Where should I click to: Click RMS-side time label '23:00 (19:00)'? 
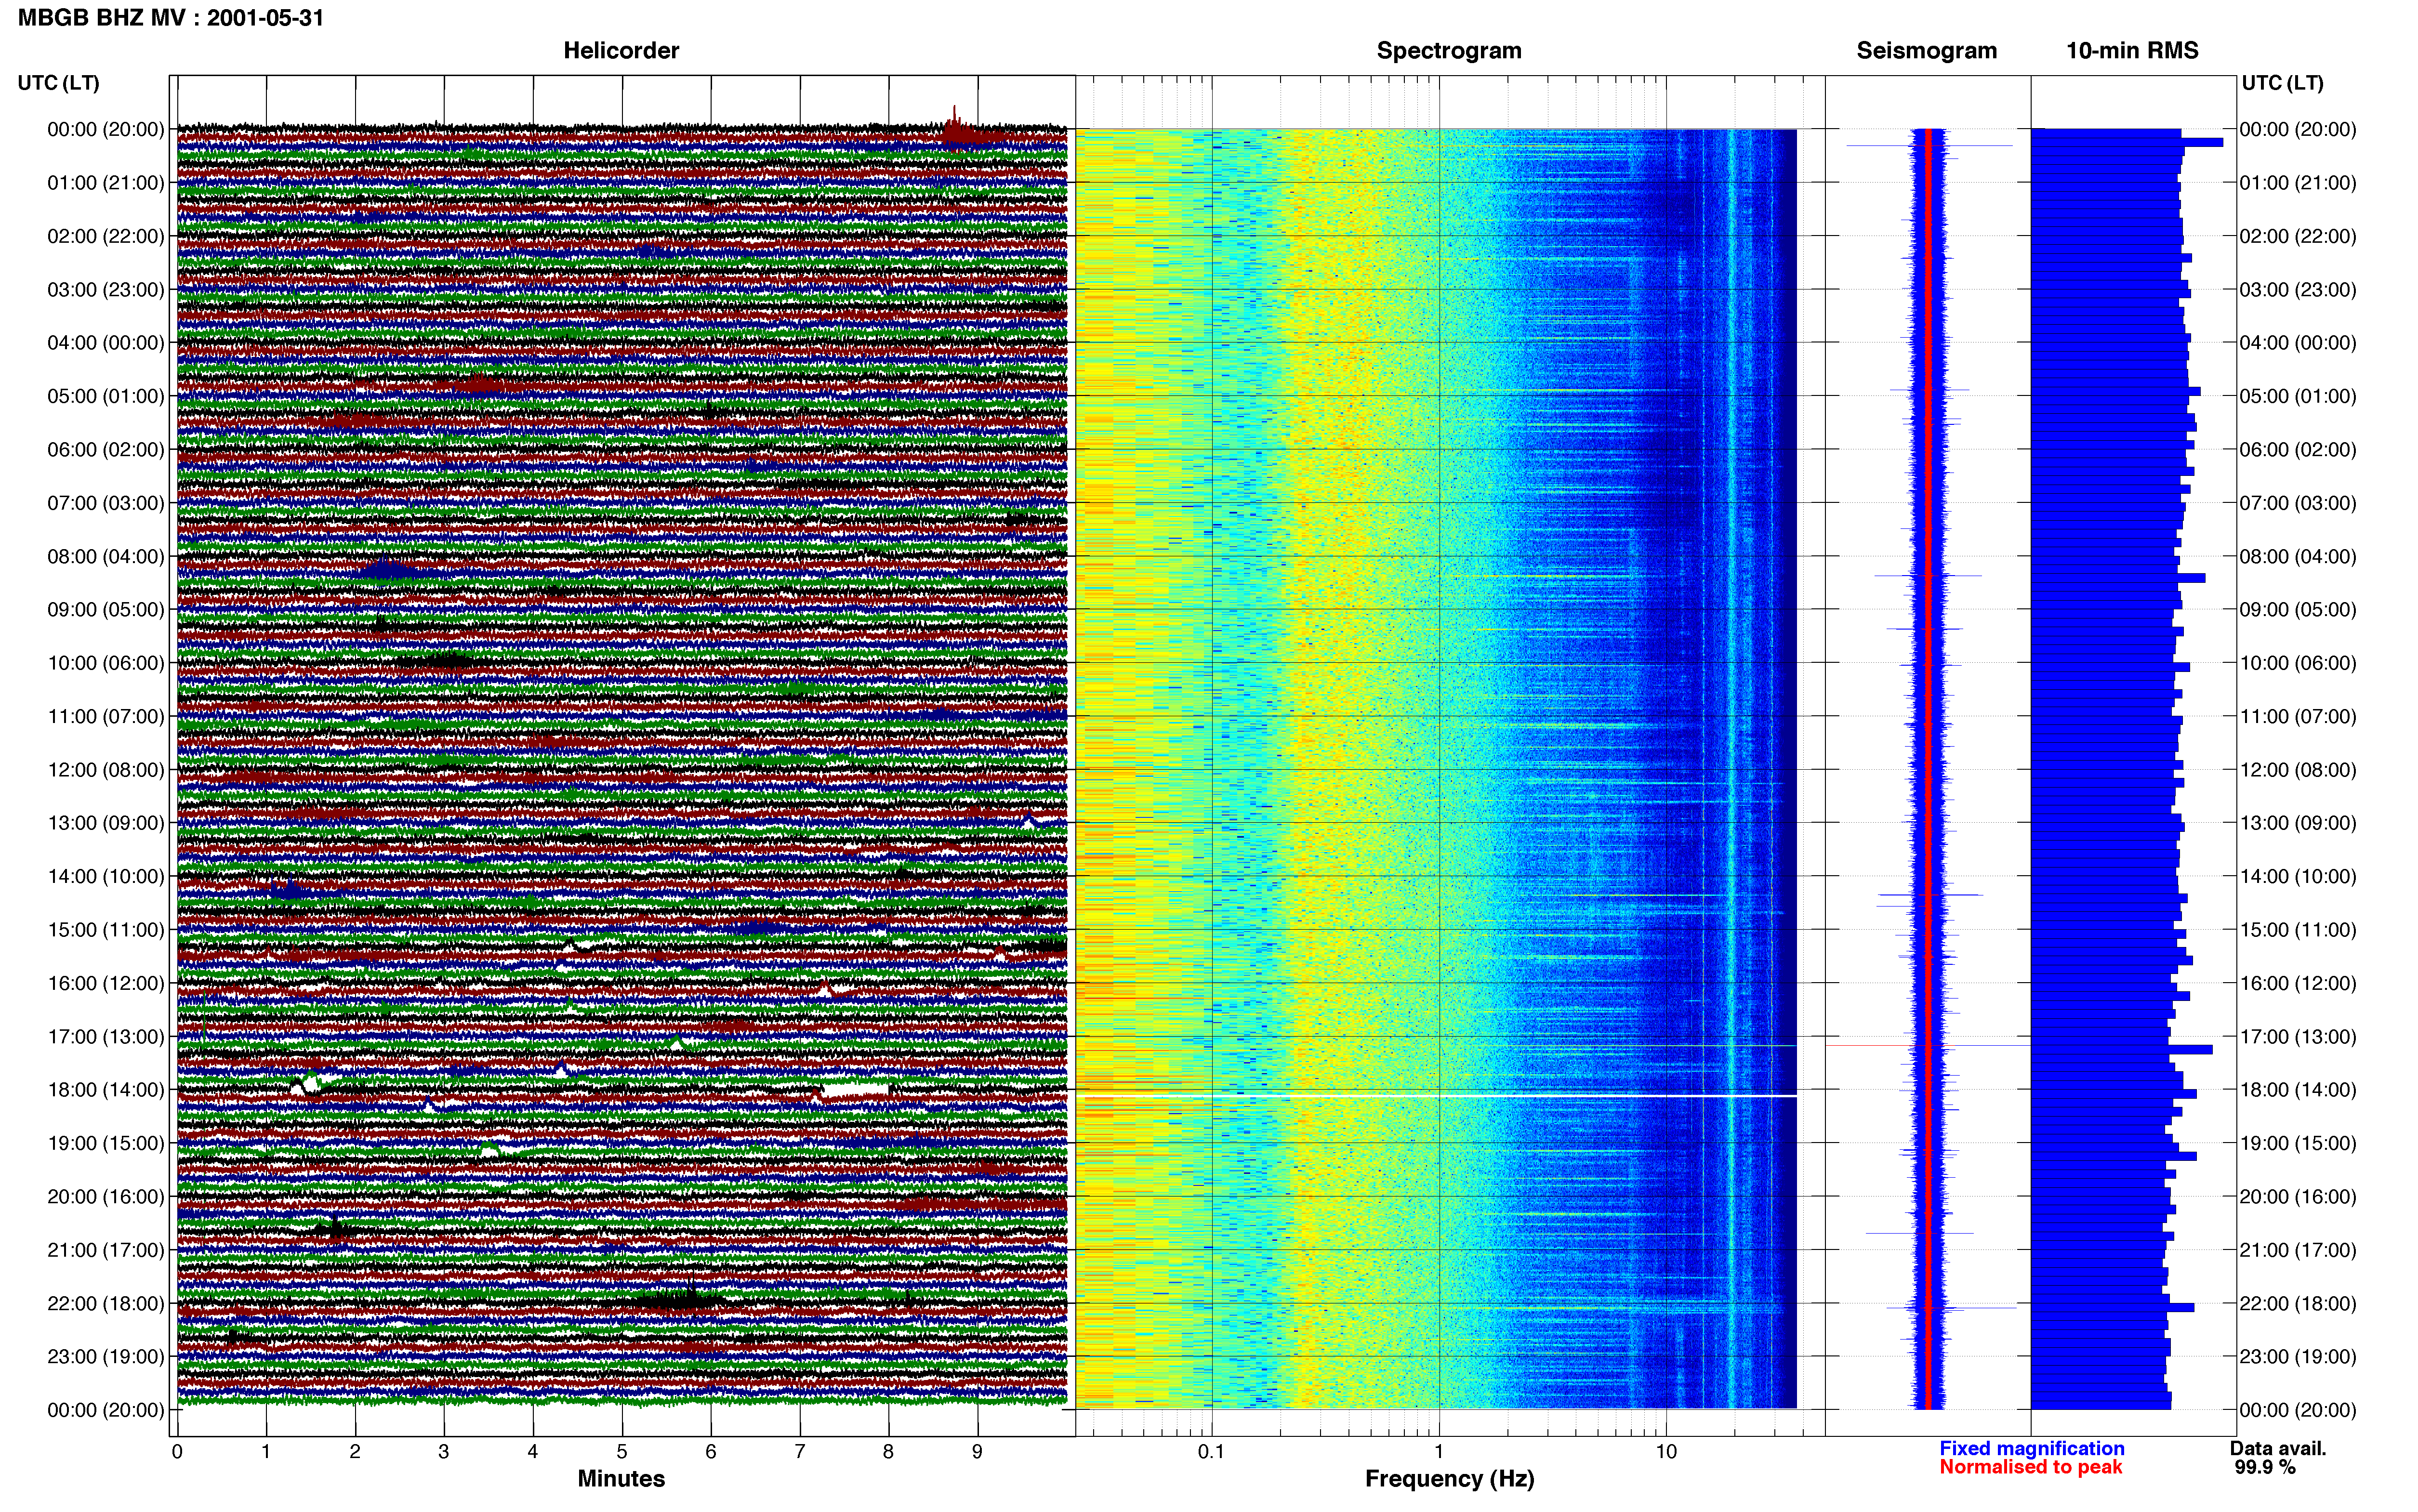point(2298,1357)
